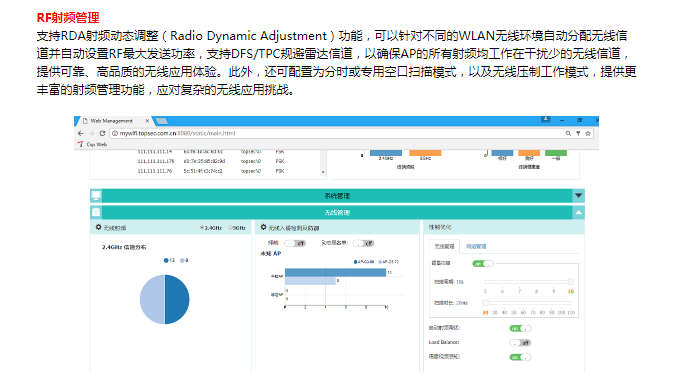Click the browser forward arrow
Viewport: 691px width, 392px height.
(x=91, y=133)
